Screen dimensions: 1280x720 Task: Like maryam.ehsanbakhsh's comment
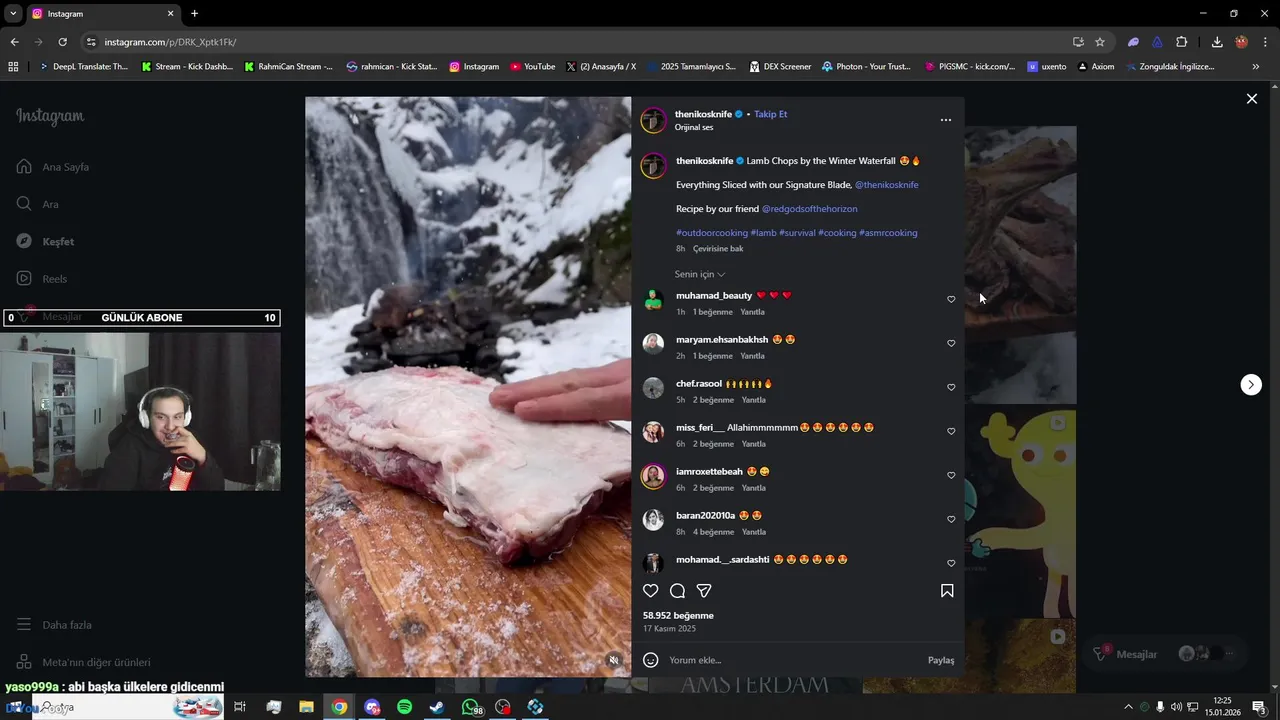(x=951, y=343)
